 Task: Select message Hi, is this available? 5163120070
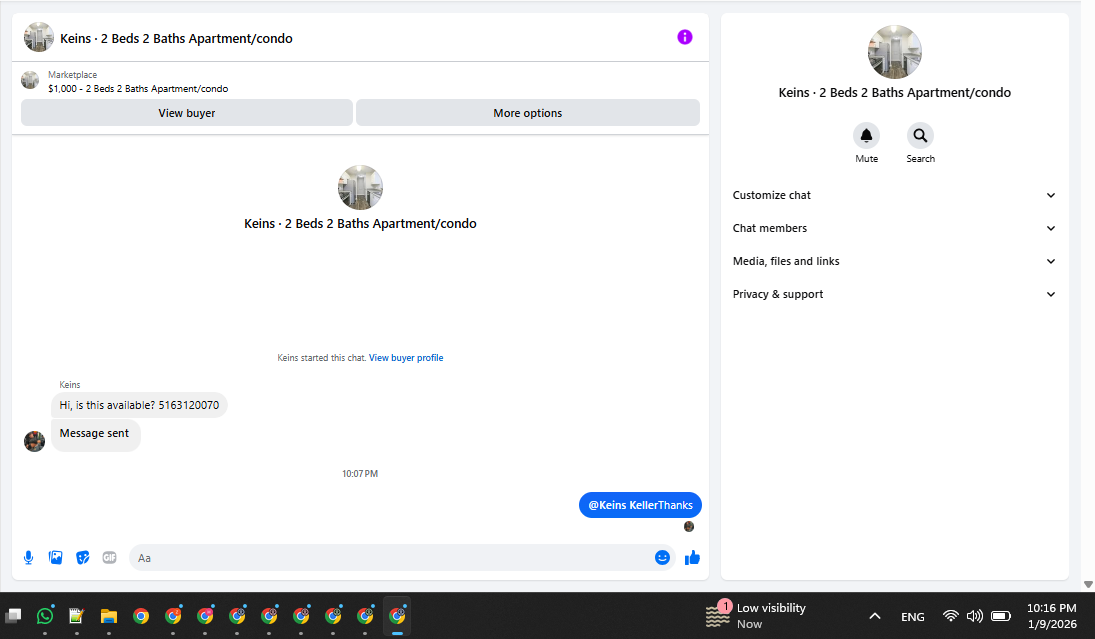[x=139, y=405]
